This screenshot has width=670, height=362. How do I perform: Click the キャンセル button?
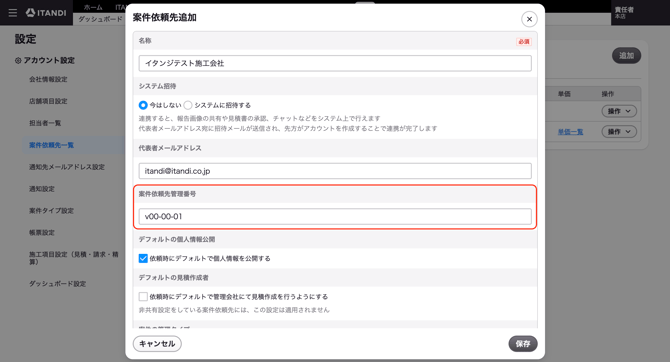(157, 344)
